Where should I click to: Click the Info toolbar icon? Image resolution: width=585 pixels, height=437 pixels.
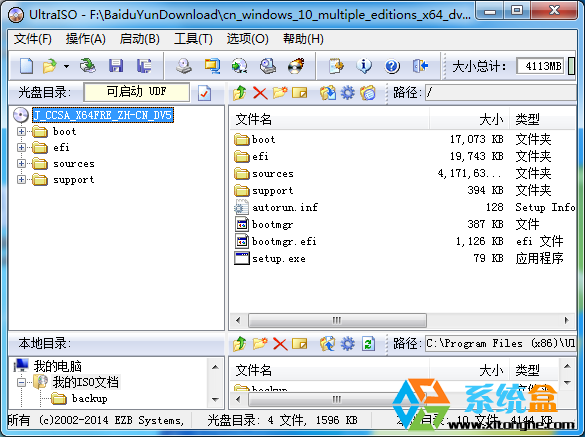click(x=364, y=66)
